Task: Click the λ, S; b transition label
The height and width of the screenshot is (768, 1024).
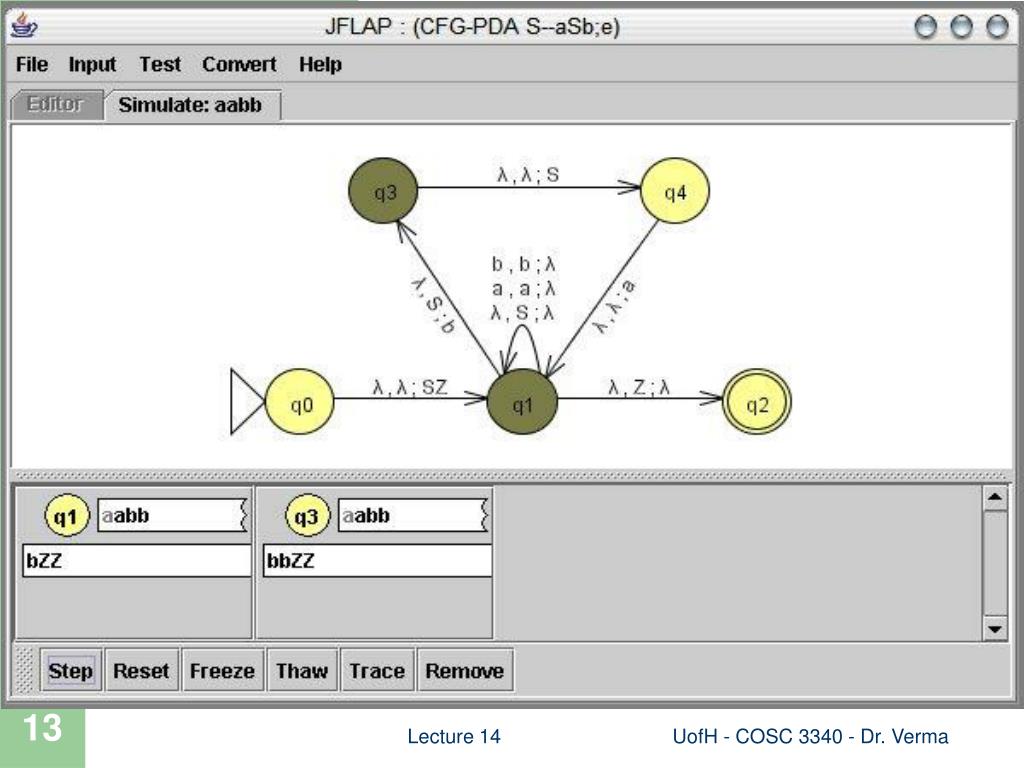Action: (433, 306)
